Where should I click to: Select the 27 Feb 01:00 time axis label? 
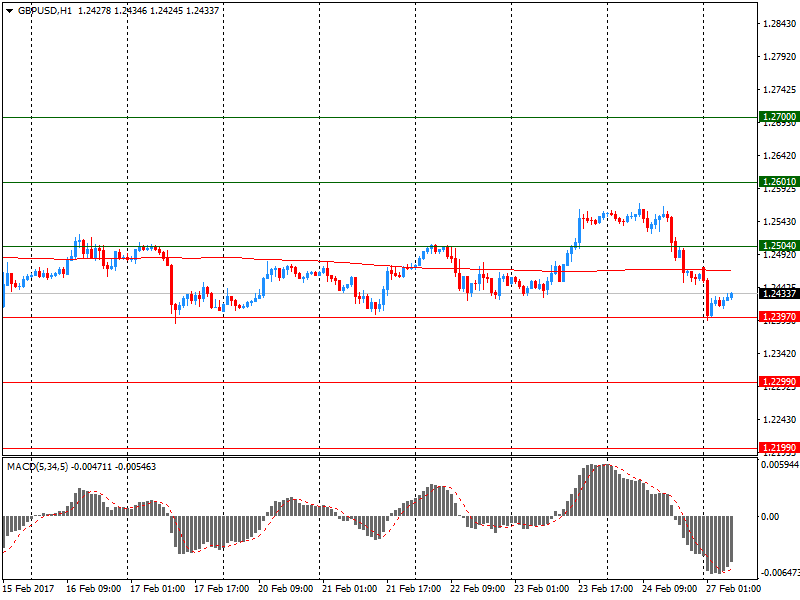(x=733, y=589)
